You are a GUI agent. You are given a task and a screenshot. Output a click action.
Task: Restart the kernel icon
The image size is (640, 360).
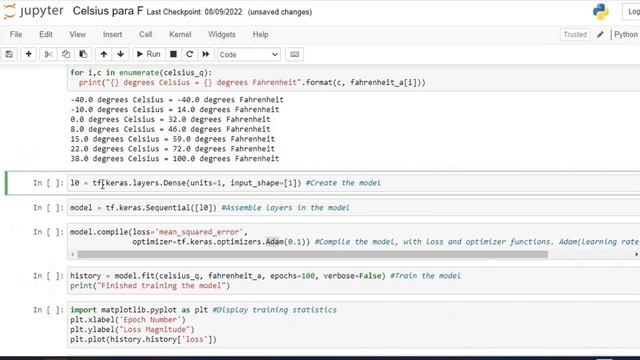click(189, 54)
